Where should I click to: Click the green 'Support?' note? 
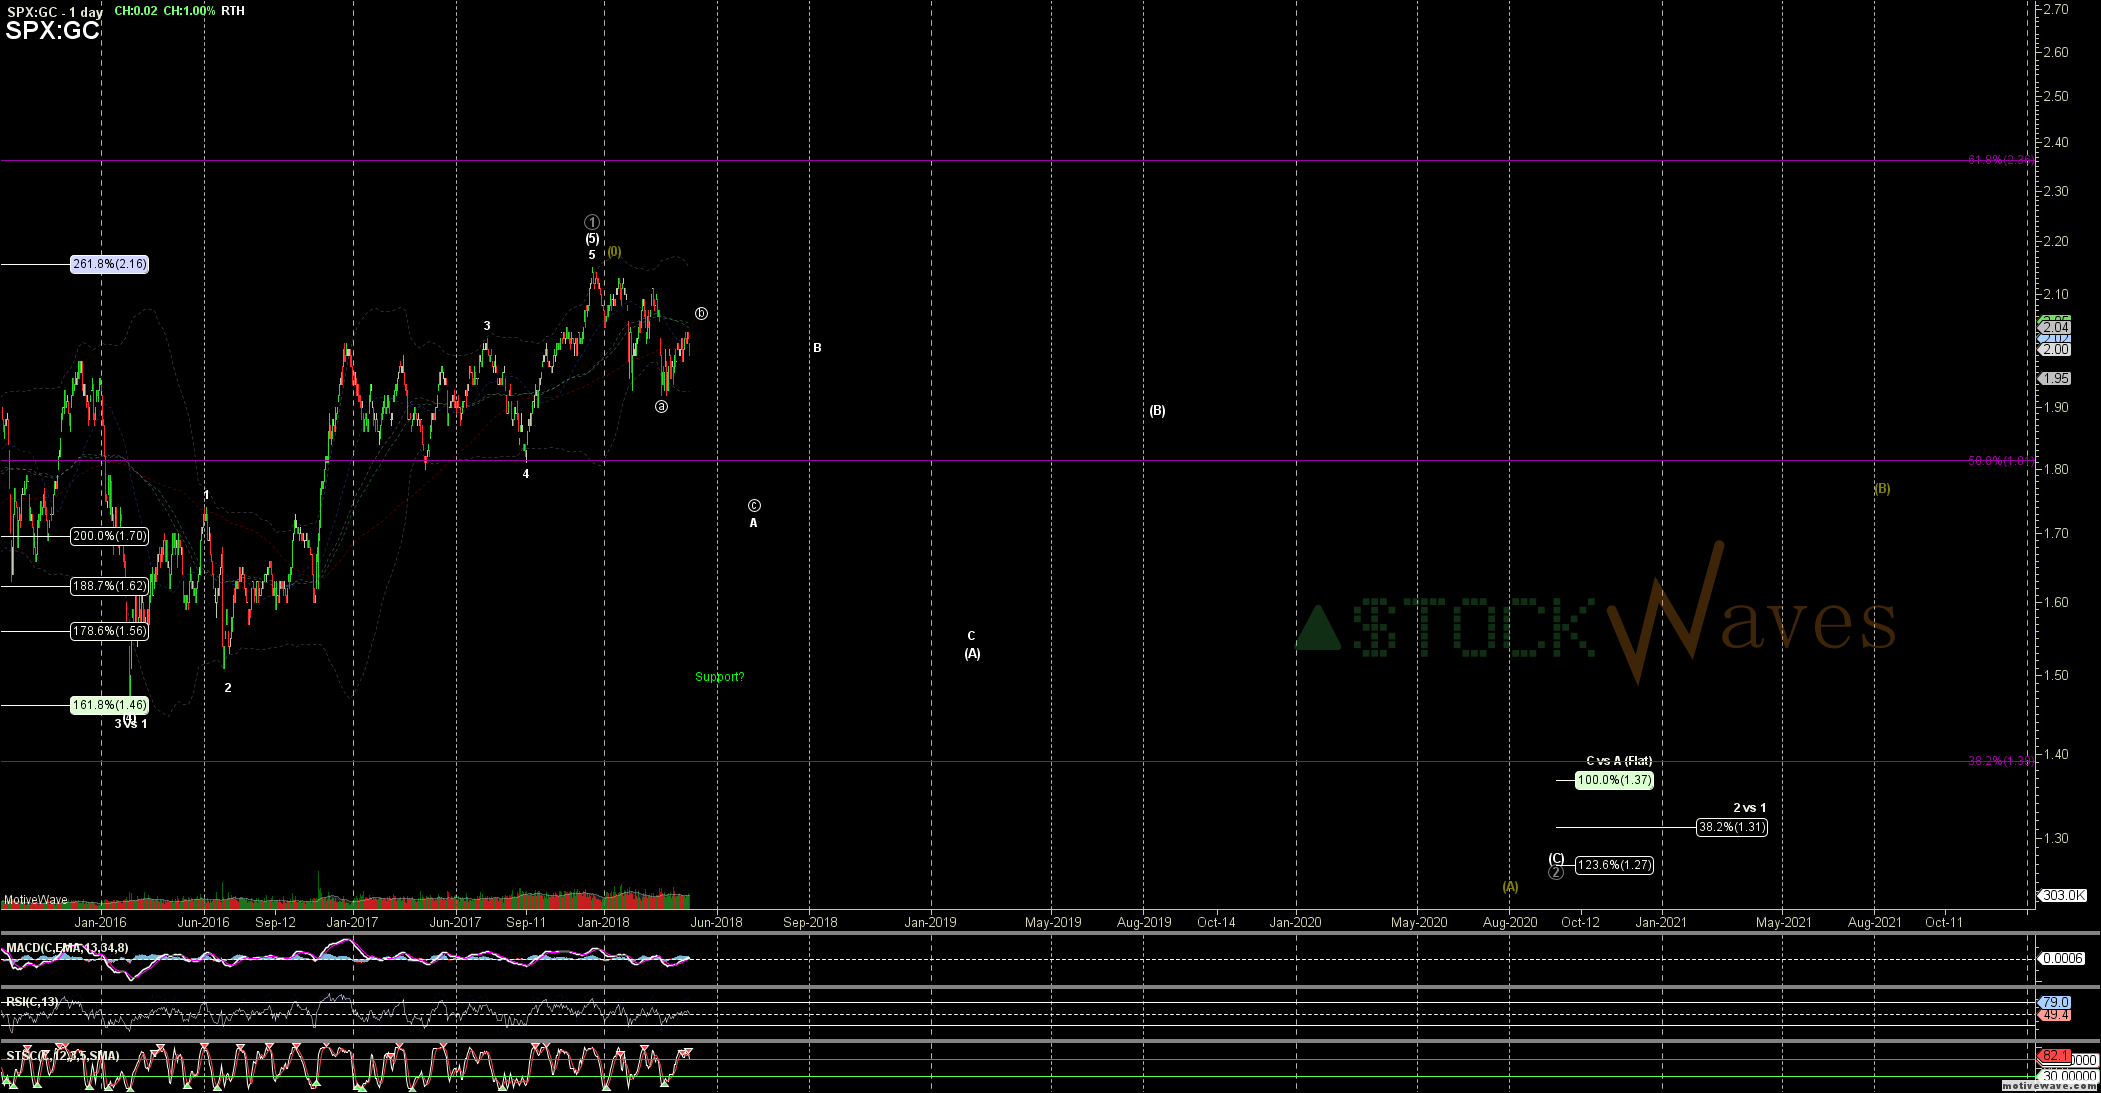(x=720, y=677)
